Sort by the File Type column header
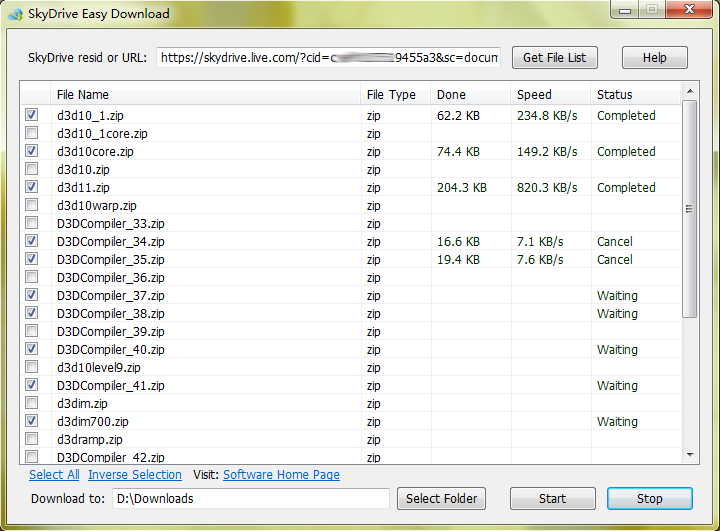720x531 pixels. click(396, 95)
